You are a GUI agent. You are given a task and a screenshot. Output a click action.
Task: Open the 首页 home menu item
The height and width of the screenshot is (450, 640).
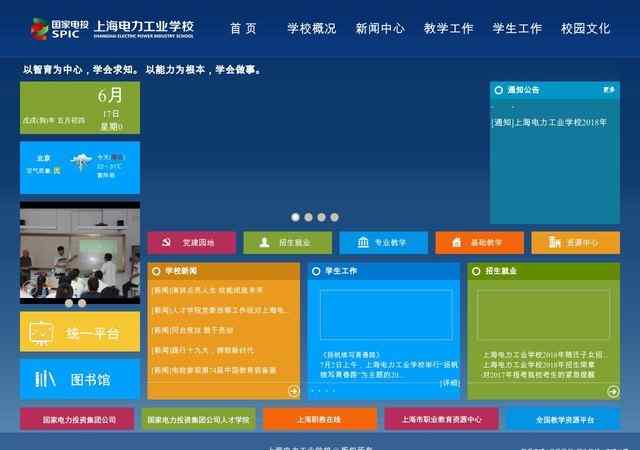[x=243, y=29]
